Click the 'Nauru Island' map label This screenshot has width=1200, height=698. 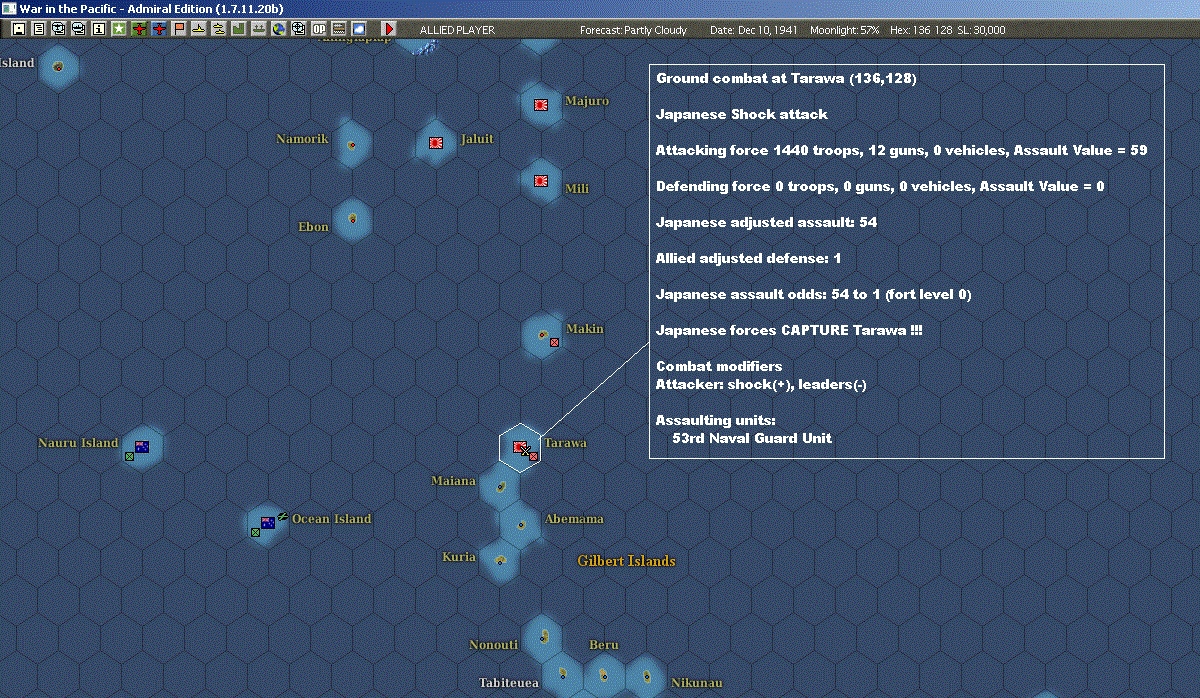pyautogui.click(x=78, y=443)
